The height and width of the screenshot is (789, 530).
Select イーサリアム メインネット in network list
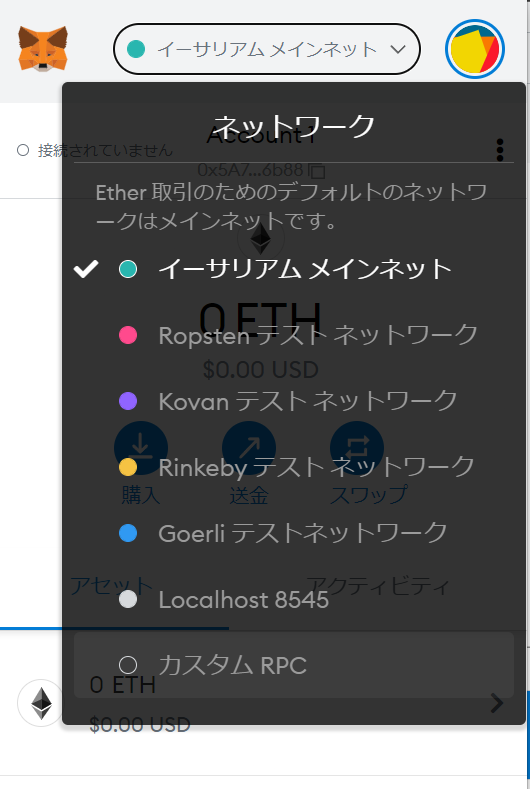click(294, 269)
